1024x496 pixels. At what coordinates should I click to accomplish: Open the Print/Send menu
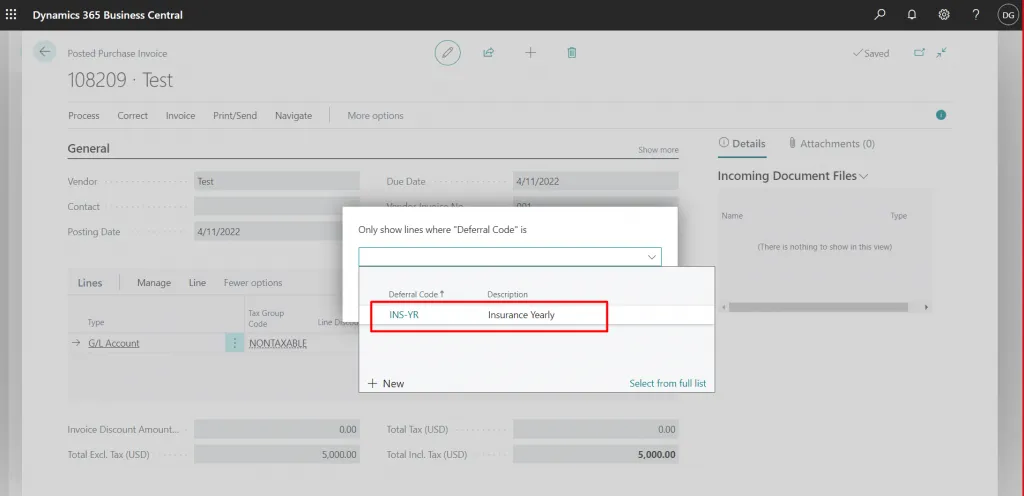[234, 116]
